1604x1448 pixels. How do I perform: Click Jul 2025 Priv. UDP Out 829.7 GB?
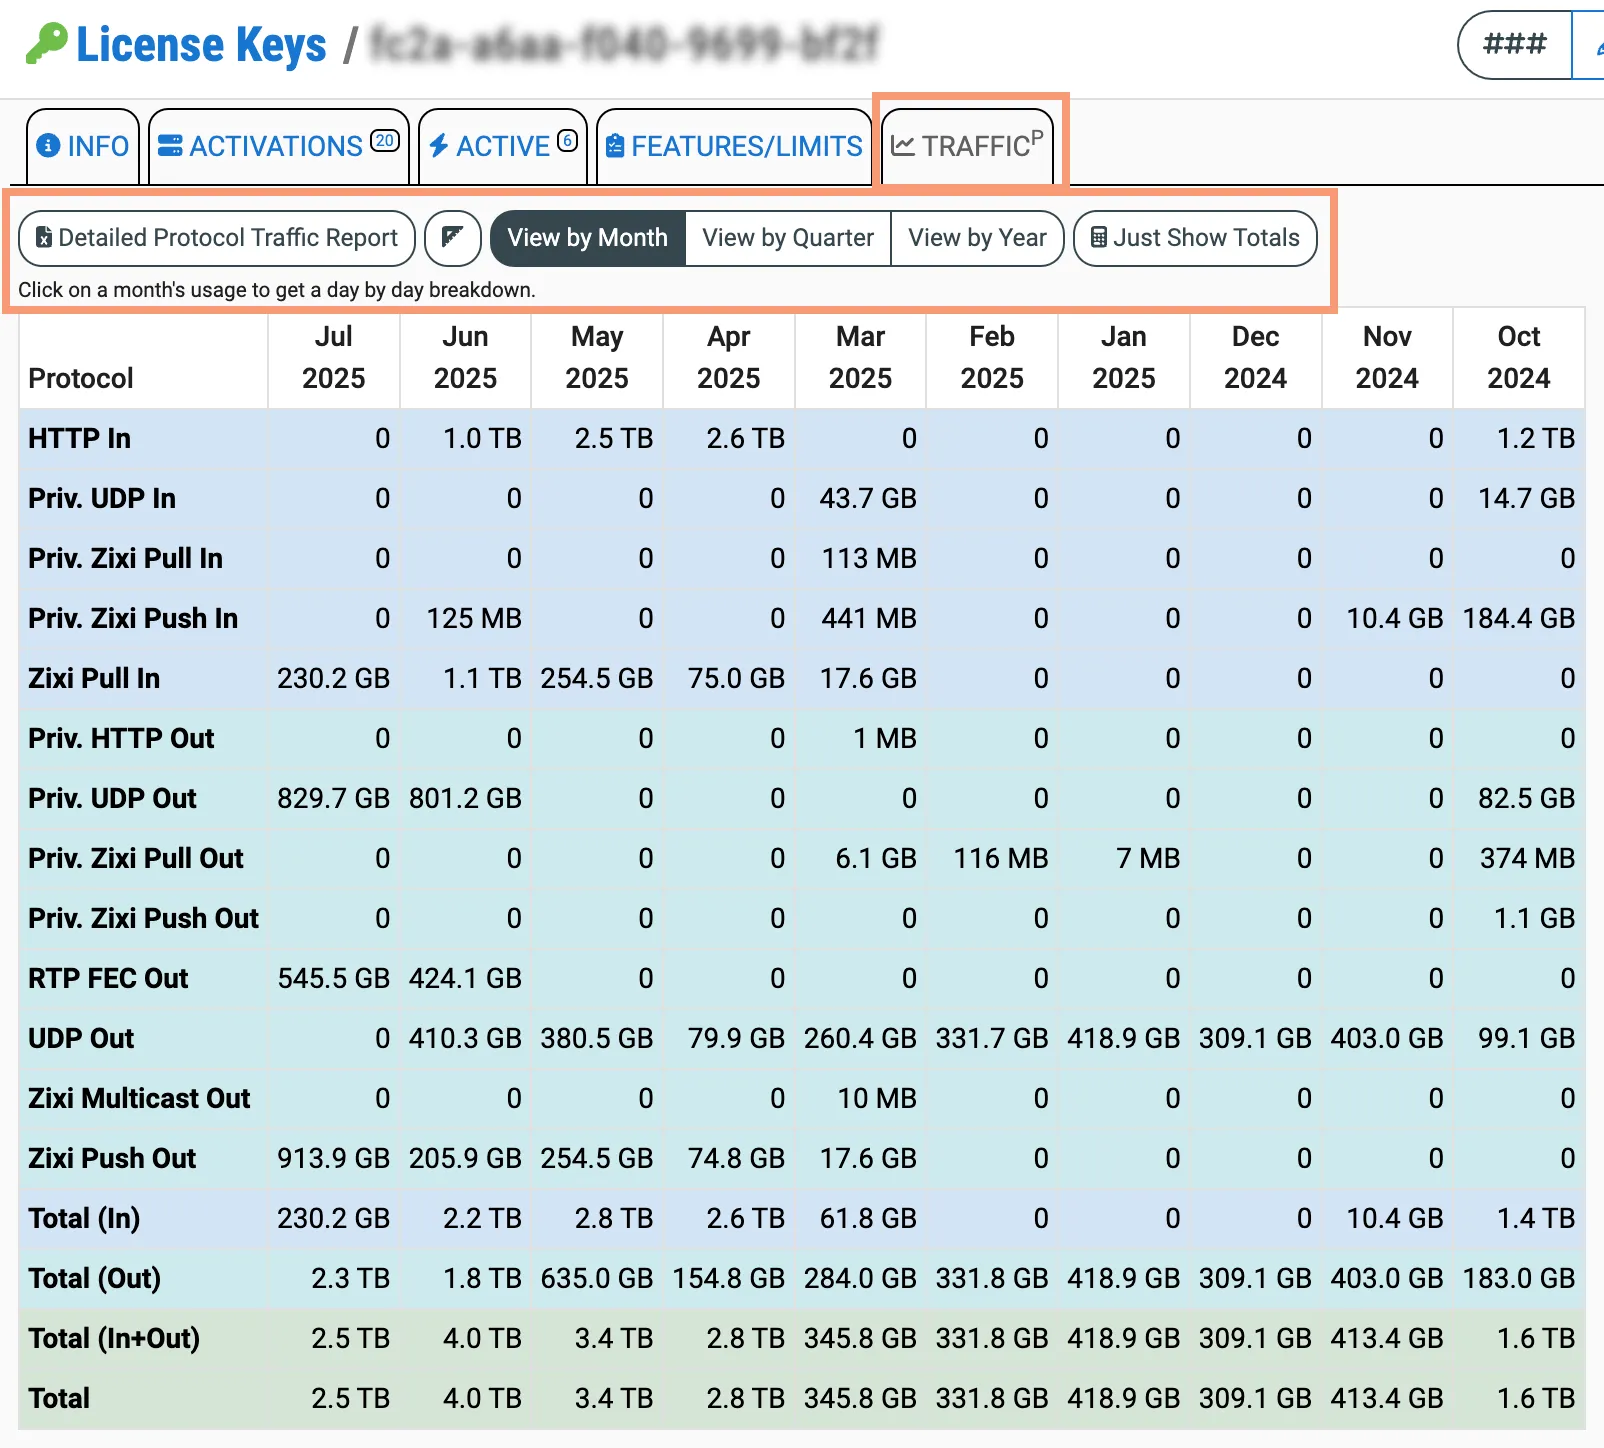[x=333, y=798]
